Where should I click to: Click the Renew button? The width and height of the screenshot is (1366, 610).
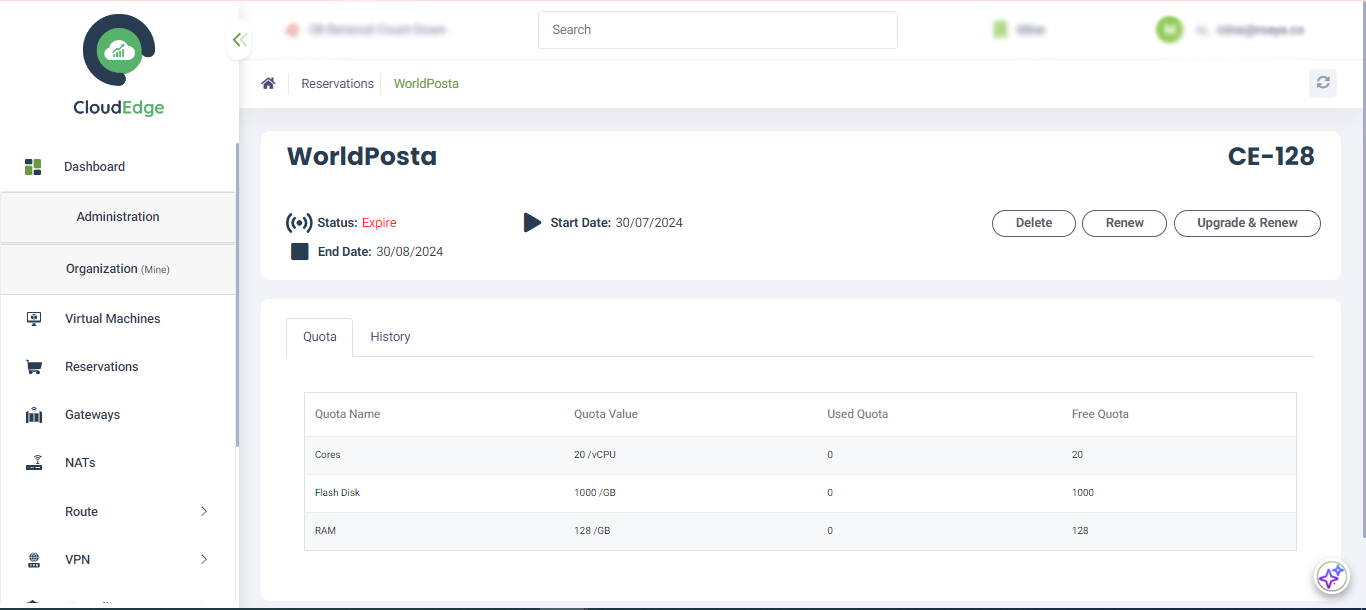[x=1125, y=223]
